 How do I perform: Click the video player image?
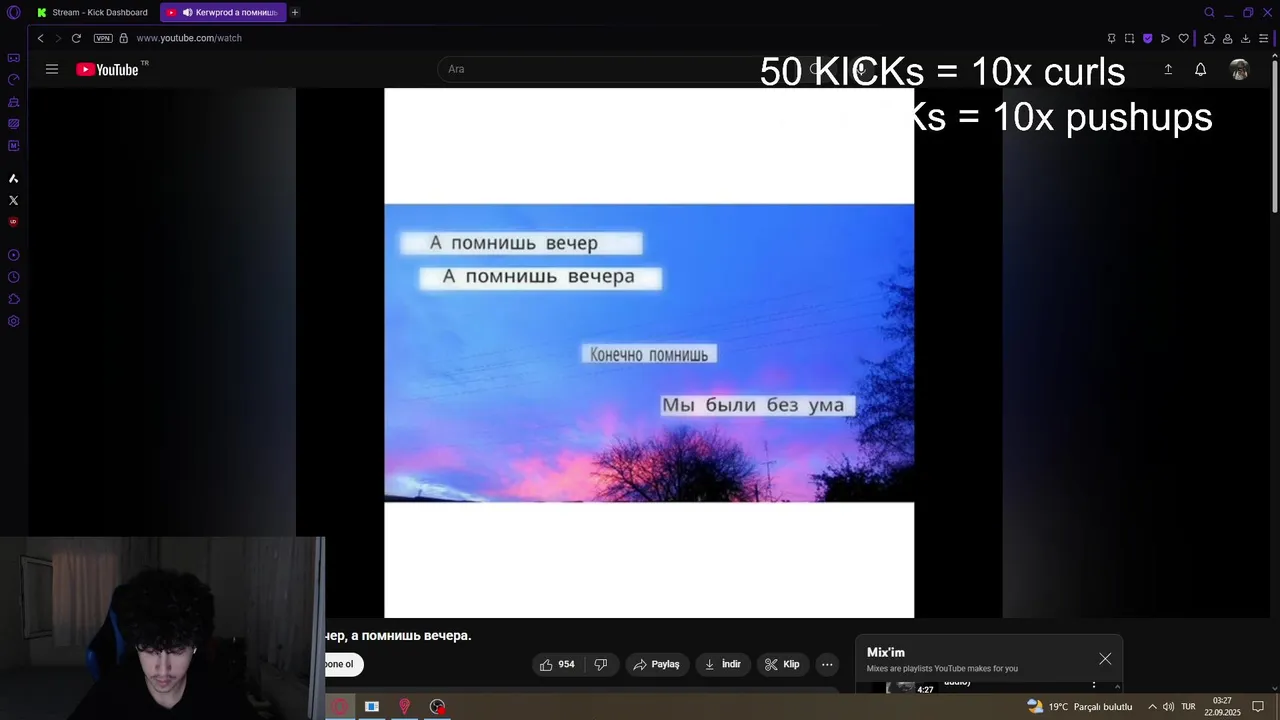[x=649, y=353]
